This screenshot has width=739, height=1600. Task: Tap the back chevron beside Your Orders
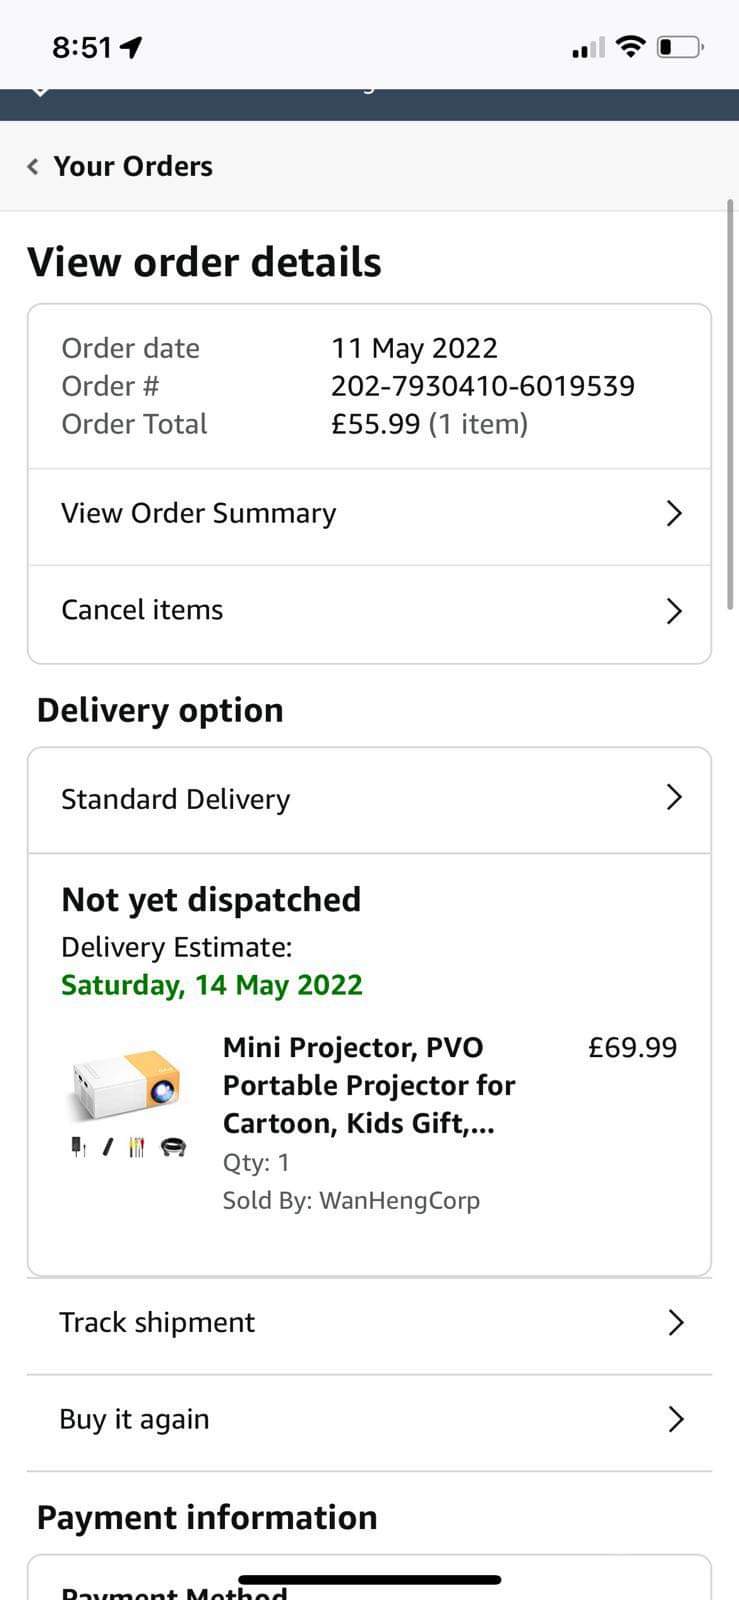point(33,166)
